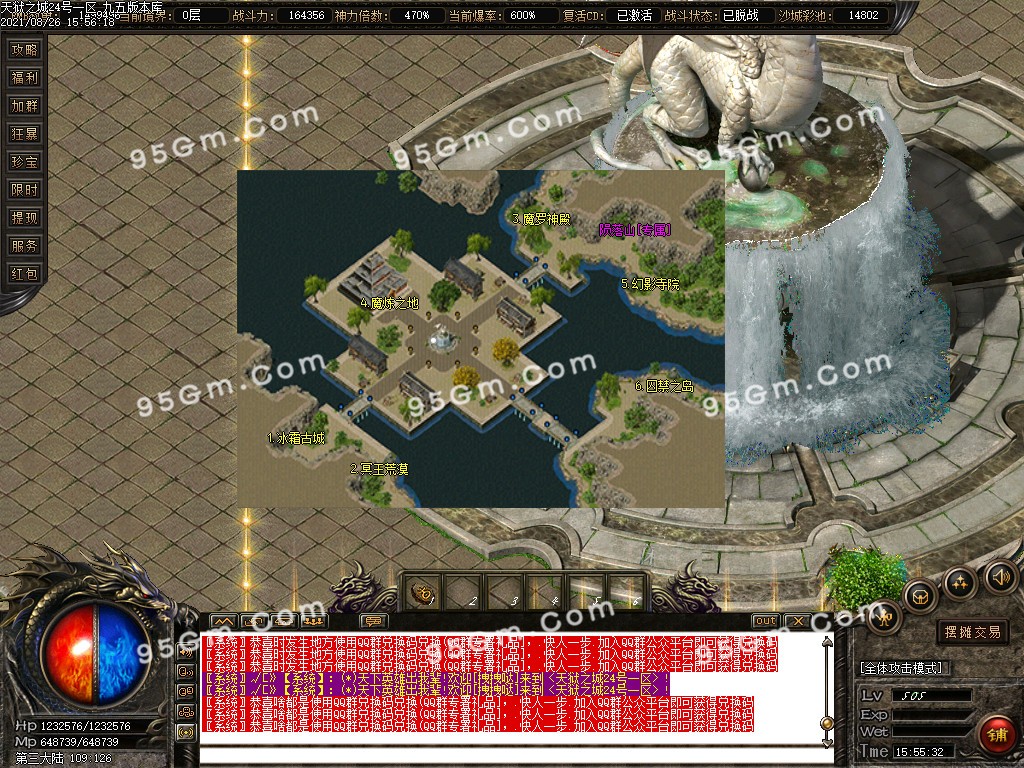Open the 攻略 guide menu
Viewport: 1024px width, 768px height.
(x=25, y=50)
